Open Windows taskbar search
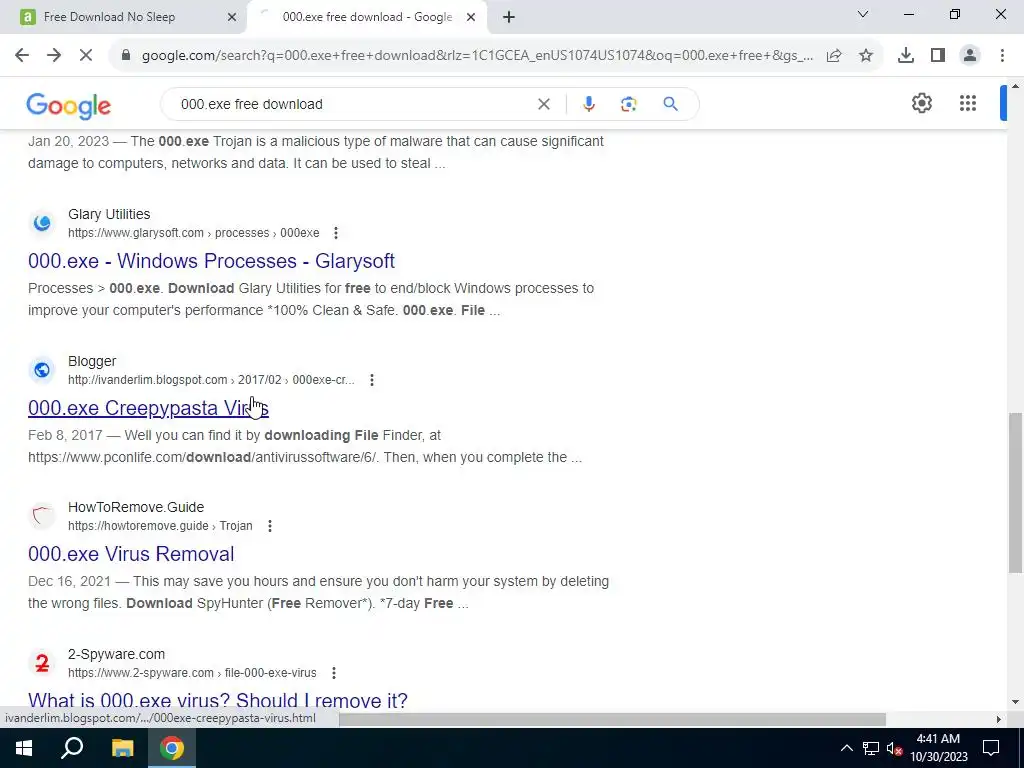The height and width of the screenshot is (768, 1024). coord(72,748)
